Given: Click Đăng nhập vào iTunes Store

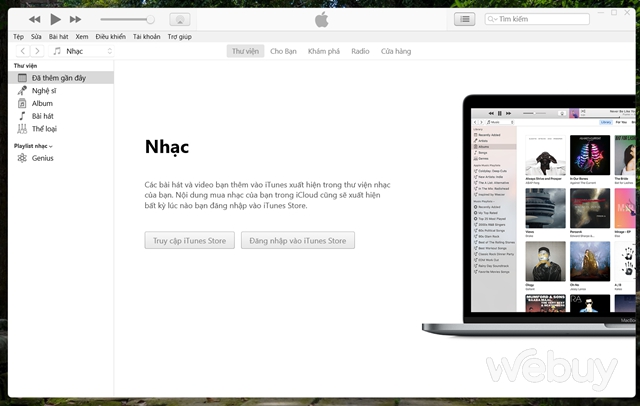Looking at the screenshot, I should coord(297,240).
